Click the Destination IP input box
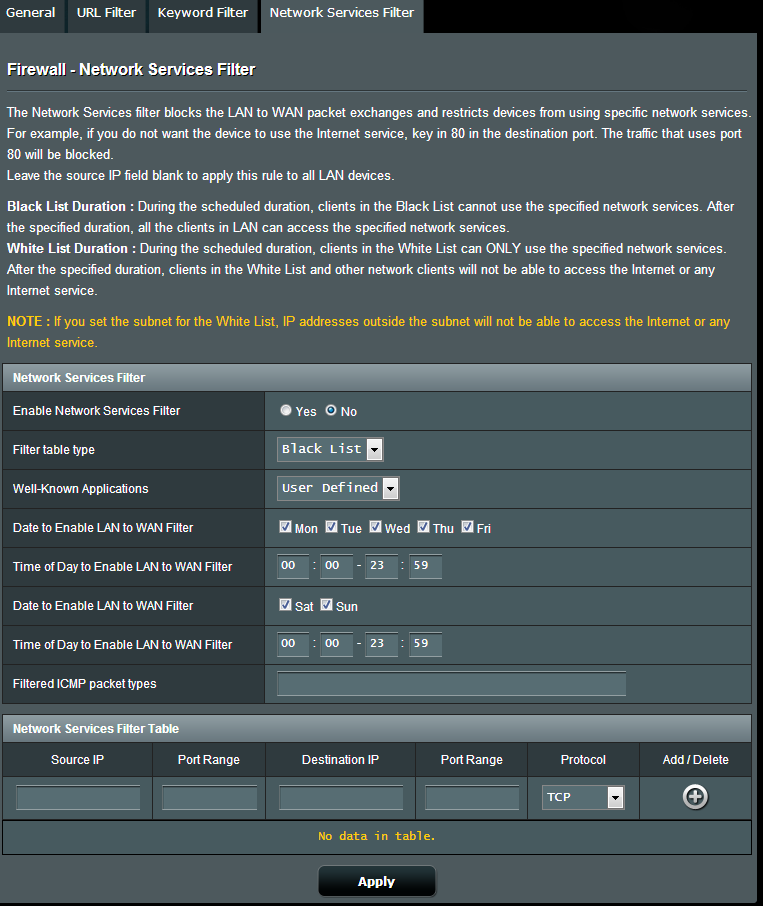763x906 pixels. coord(340,797)
